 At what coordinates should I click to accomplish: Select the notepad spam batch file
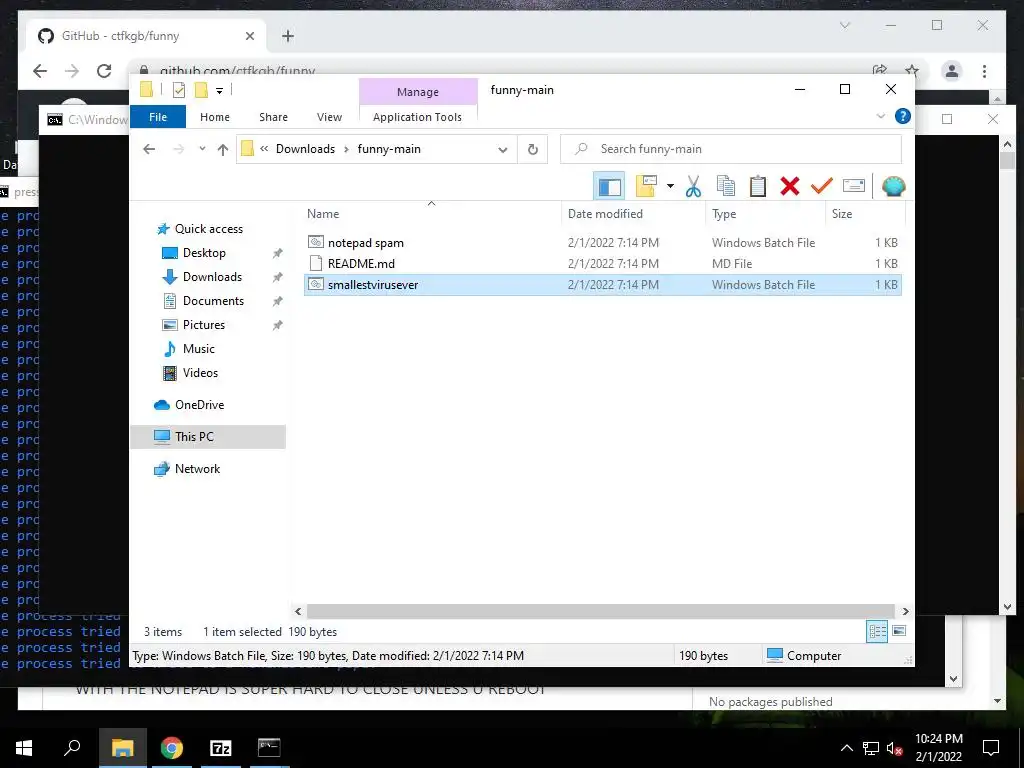602,242
